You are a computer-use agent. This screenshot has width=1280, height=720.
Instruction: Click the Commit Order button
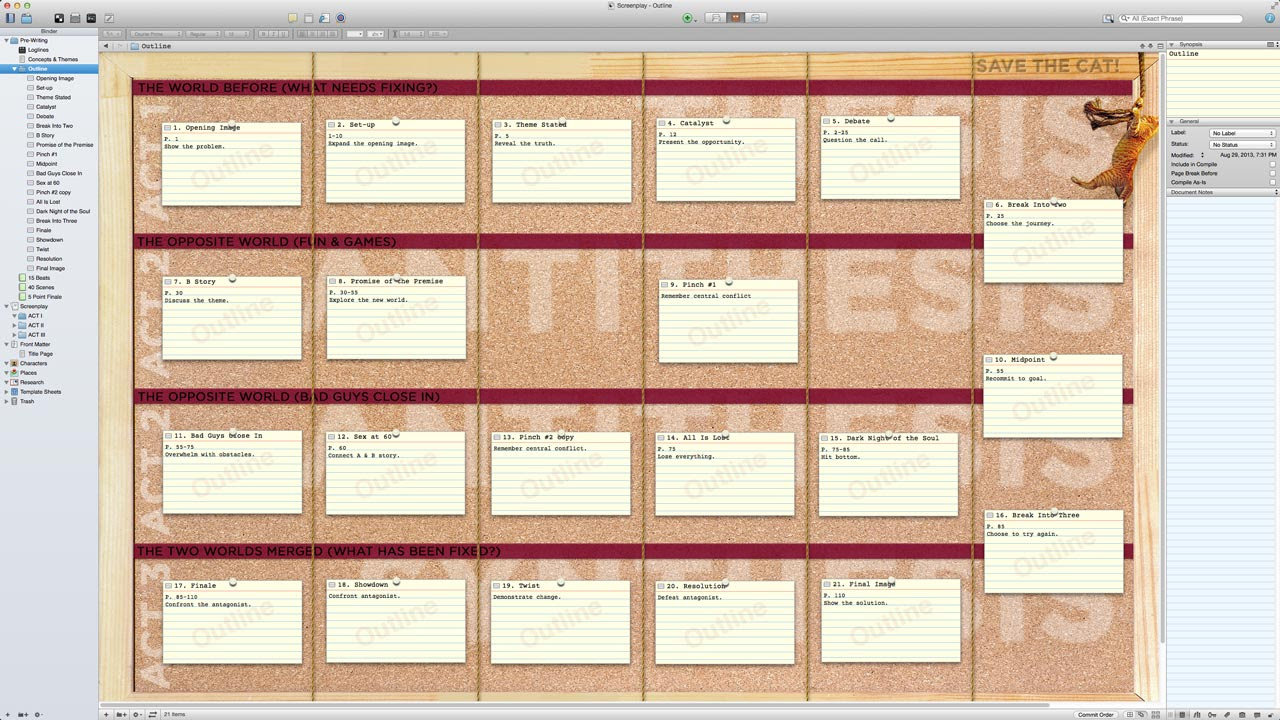pos(1095,714)
